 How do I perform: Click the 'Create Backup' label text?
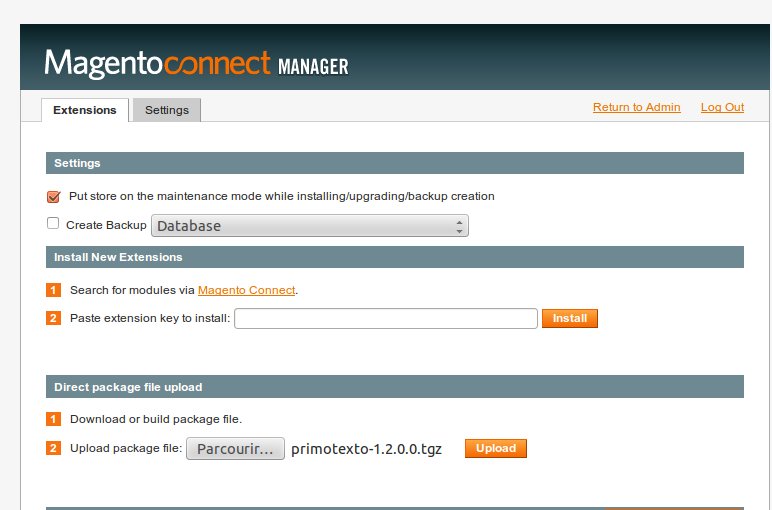pyautogui.click(x=106, y=225)
